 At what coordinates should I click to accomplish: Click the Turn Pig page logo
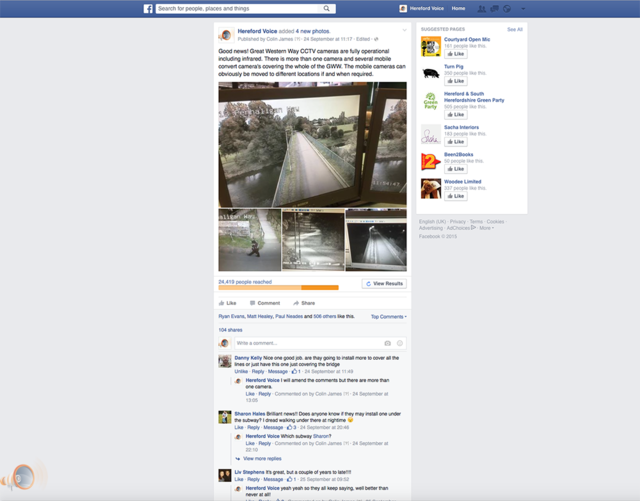[431, 73]
